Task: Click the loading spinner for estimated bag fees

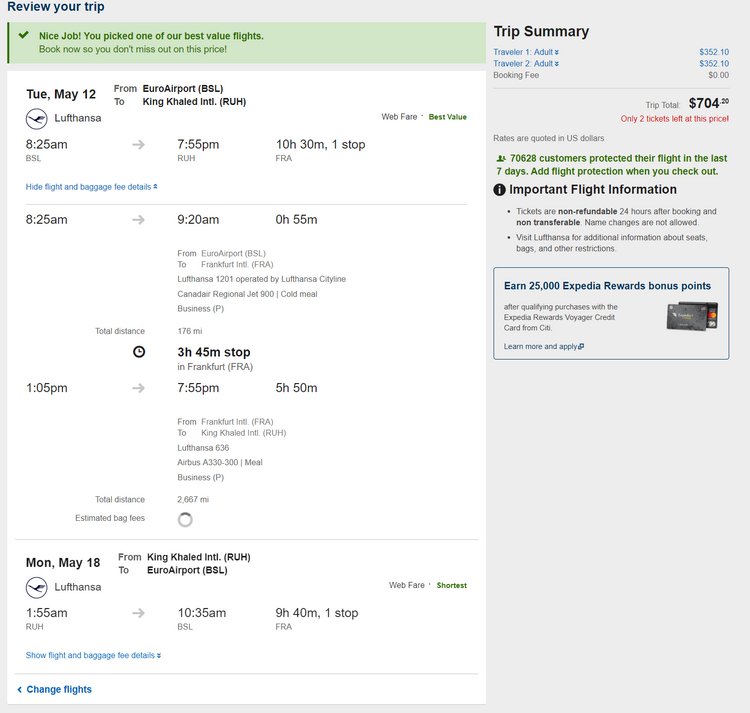Action: pos(185,520)
